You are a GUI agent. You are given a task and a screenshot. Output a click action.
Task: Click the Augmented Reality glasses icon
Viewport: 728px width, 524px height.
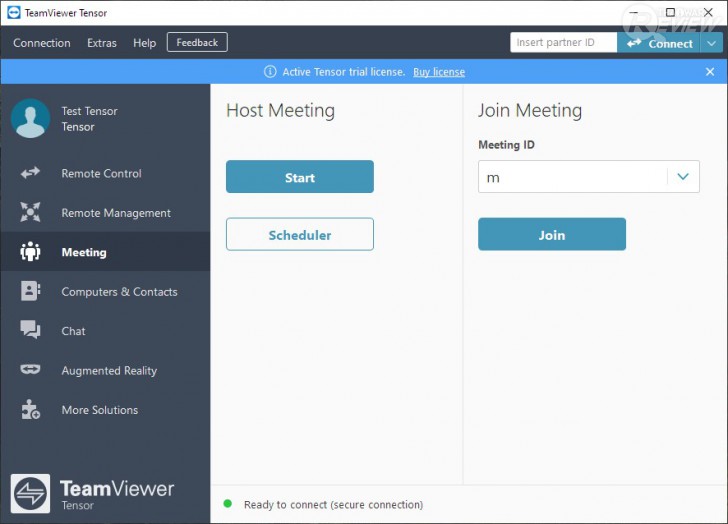pyautogui.click(x=30, y=369)
